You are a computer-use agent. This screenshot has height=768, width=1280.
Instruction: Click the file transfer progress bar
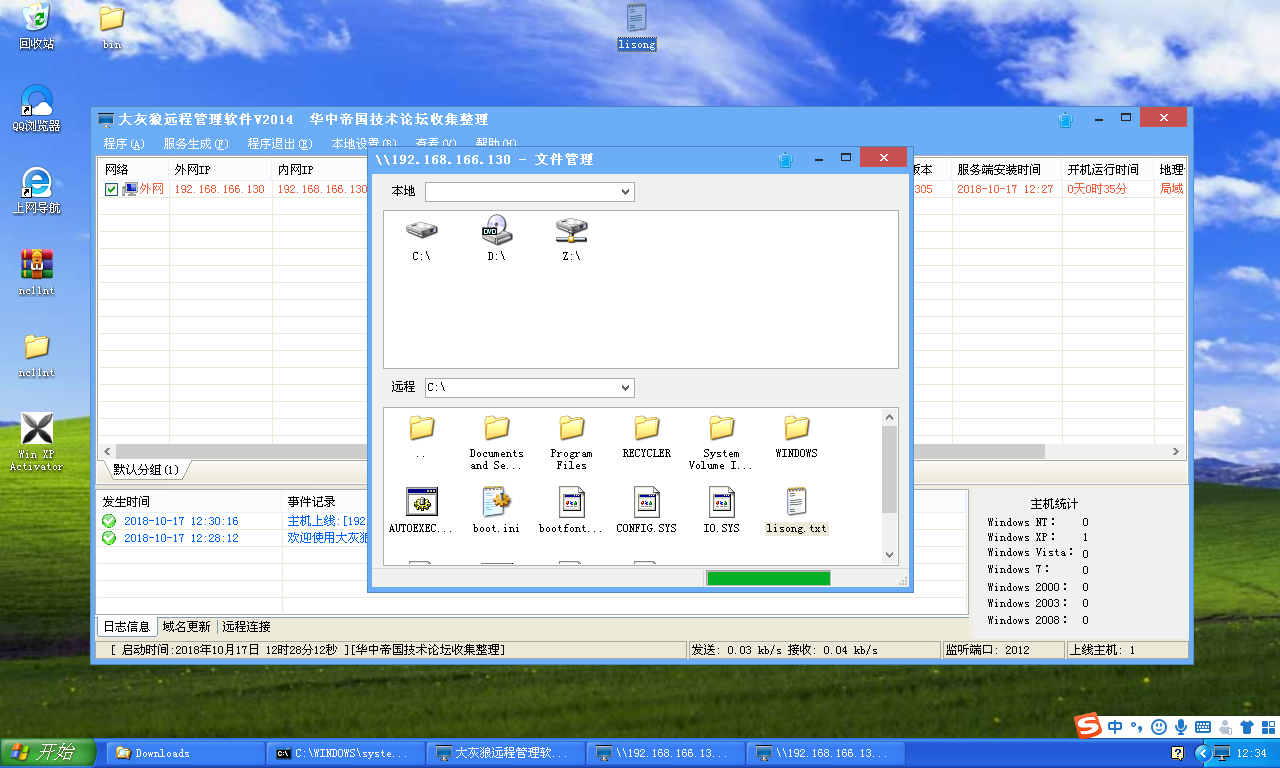click(x=768, y=578)
